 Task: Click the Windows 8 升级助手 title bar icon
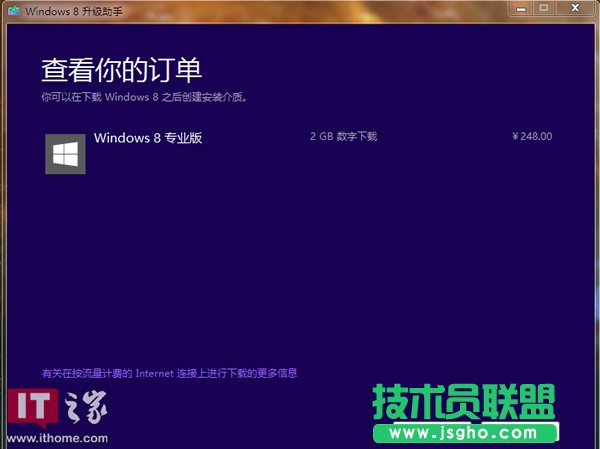[x=14, y=11]
